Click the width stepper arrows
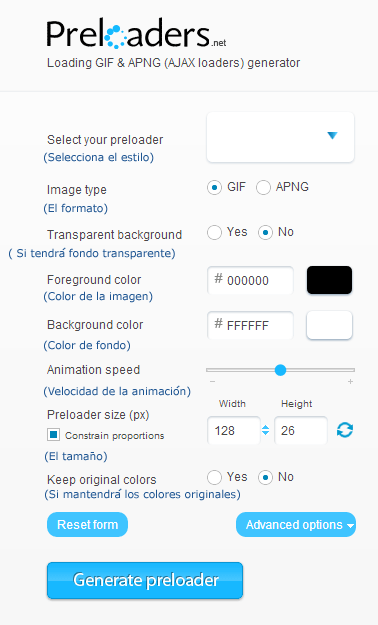The width and height of the screenshot is (378, 625). coord(266,430)
